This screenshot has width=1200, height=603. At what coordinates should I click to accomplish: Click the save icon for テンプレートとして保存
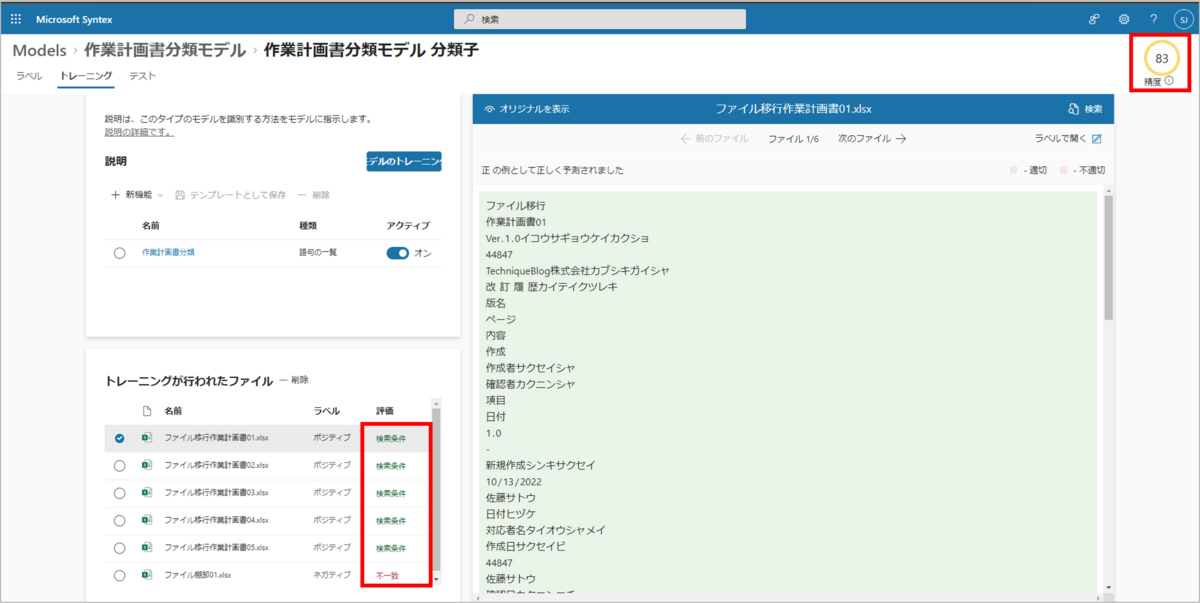180,195
